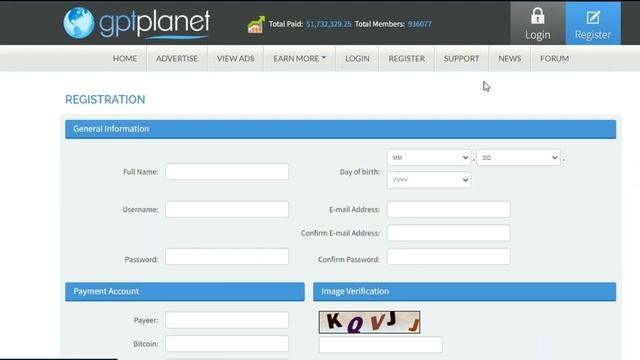Click the General Information section header
The image size is (640, 360).
click(x=340, y=129)
